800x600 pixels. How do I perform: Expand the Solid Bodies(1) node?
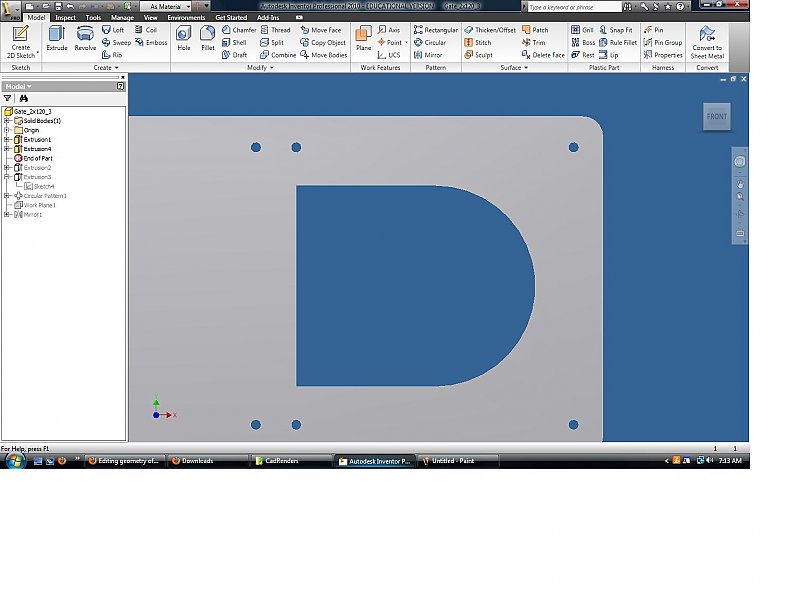pos(7,121)
